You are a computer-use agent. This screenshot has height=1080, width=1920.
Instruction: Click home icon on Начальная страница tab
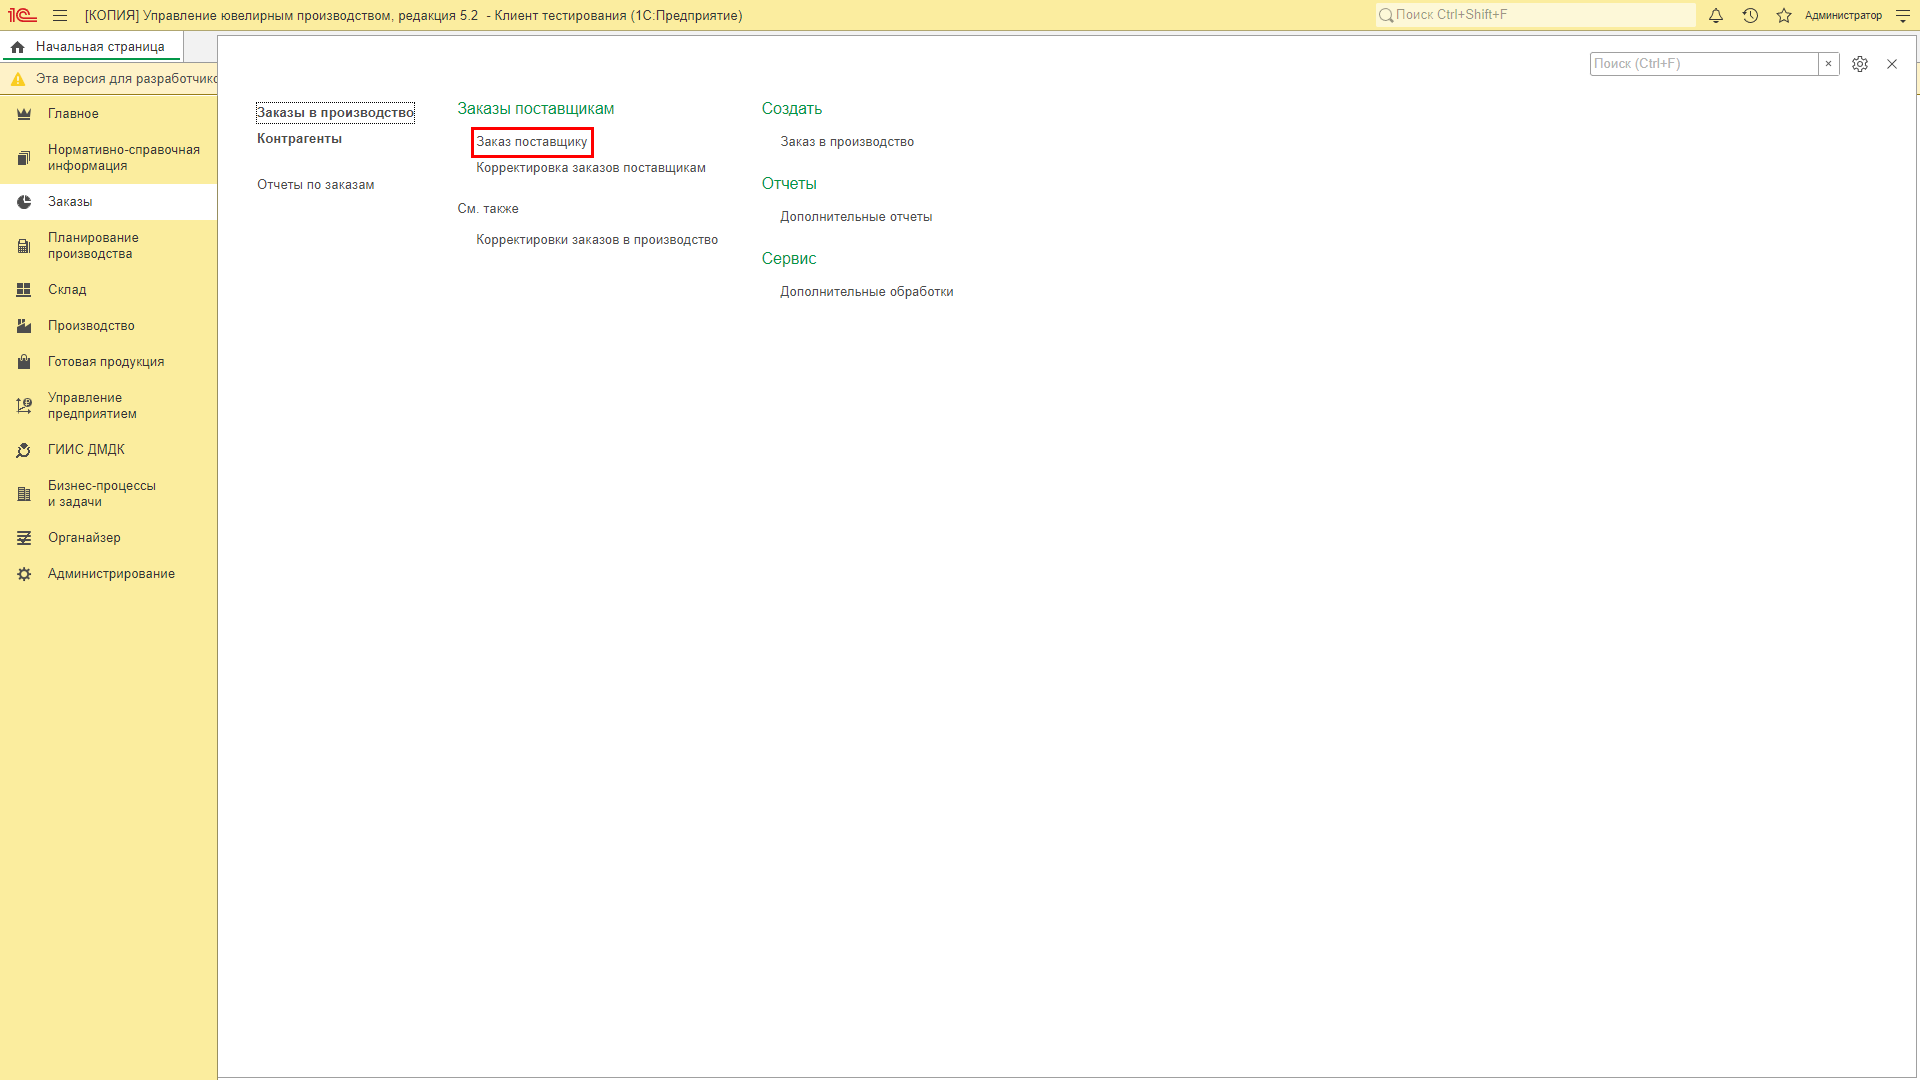click(x=18, y=47)
